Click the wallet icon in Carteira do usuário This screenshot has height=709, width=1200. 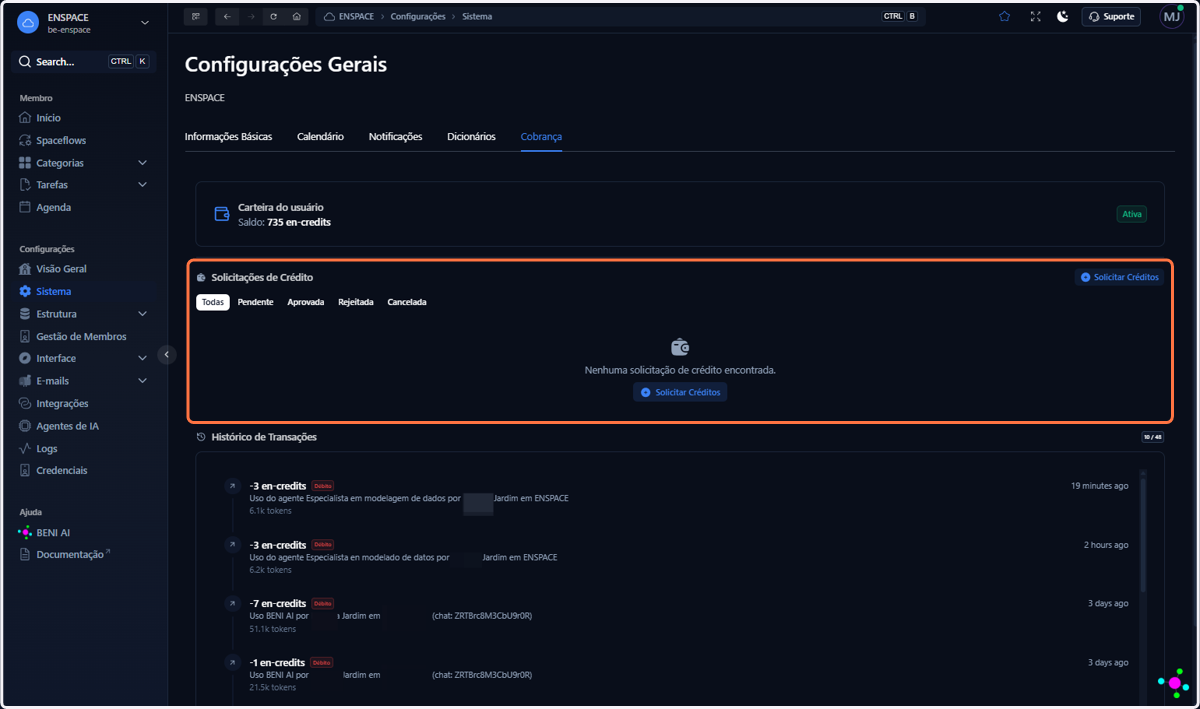point(222,214)
